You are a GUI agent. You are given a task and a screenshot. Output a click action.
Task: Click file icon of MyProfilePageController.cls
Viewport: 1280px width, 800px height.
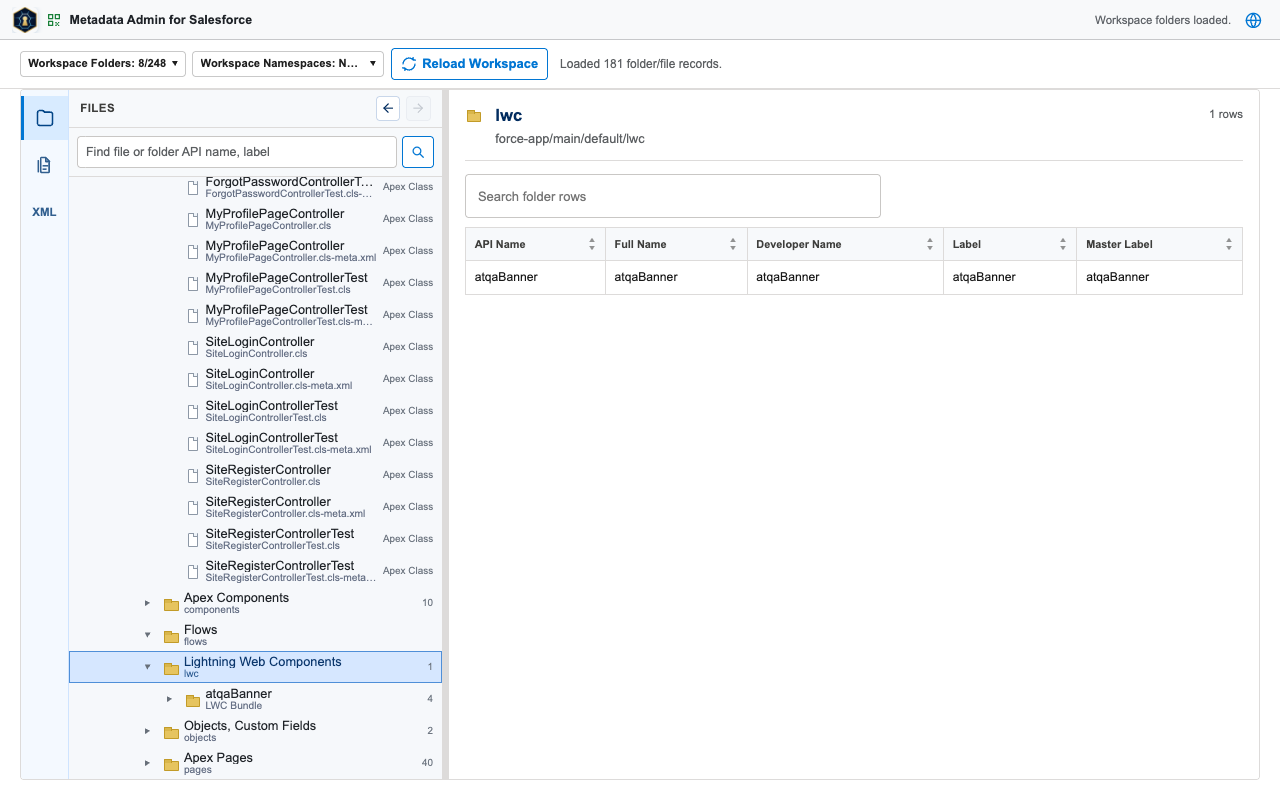click(193, 219)
